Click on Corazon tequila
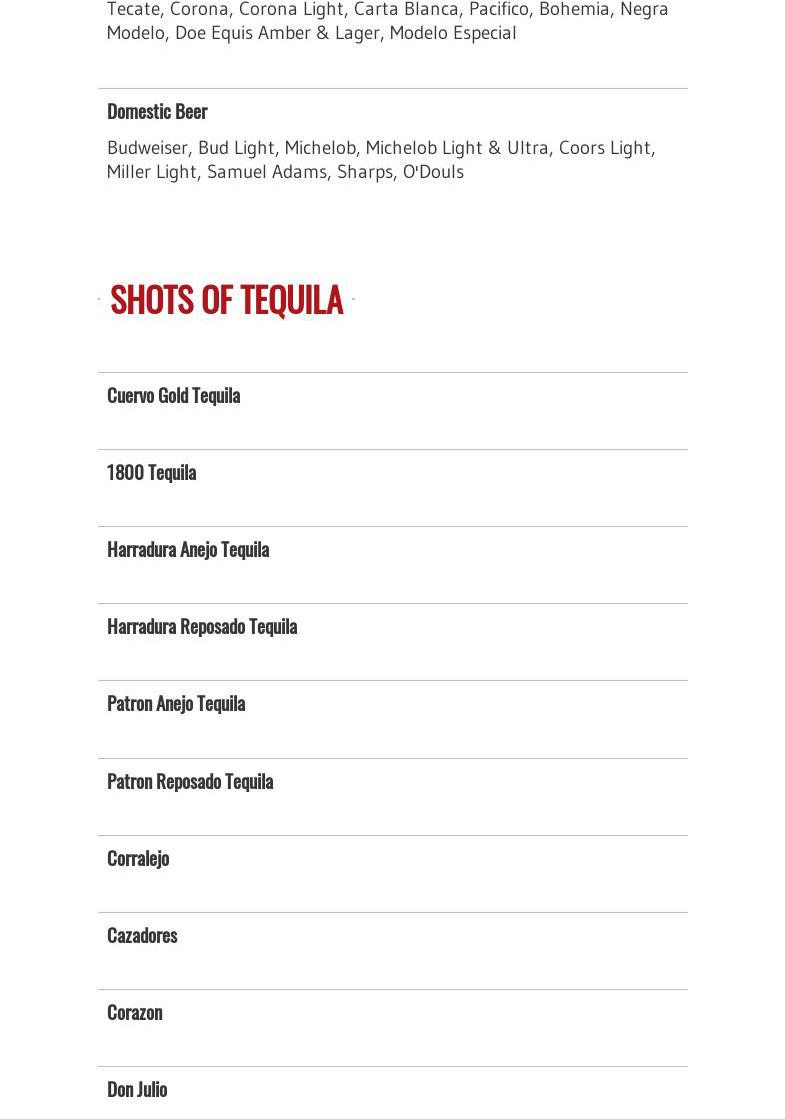The image size is (785, 1119). pos(134,1012)
